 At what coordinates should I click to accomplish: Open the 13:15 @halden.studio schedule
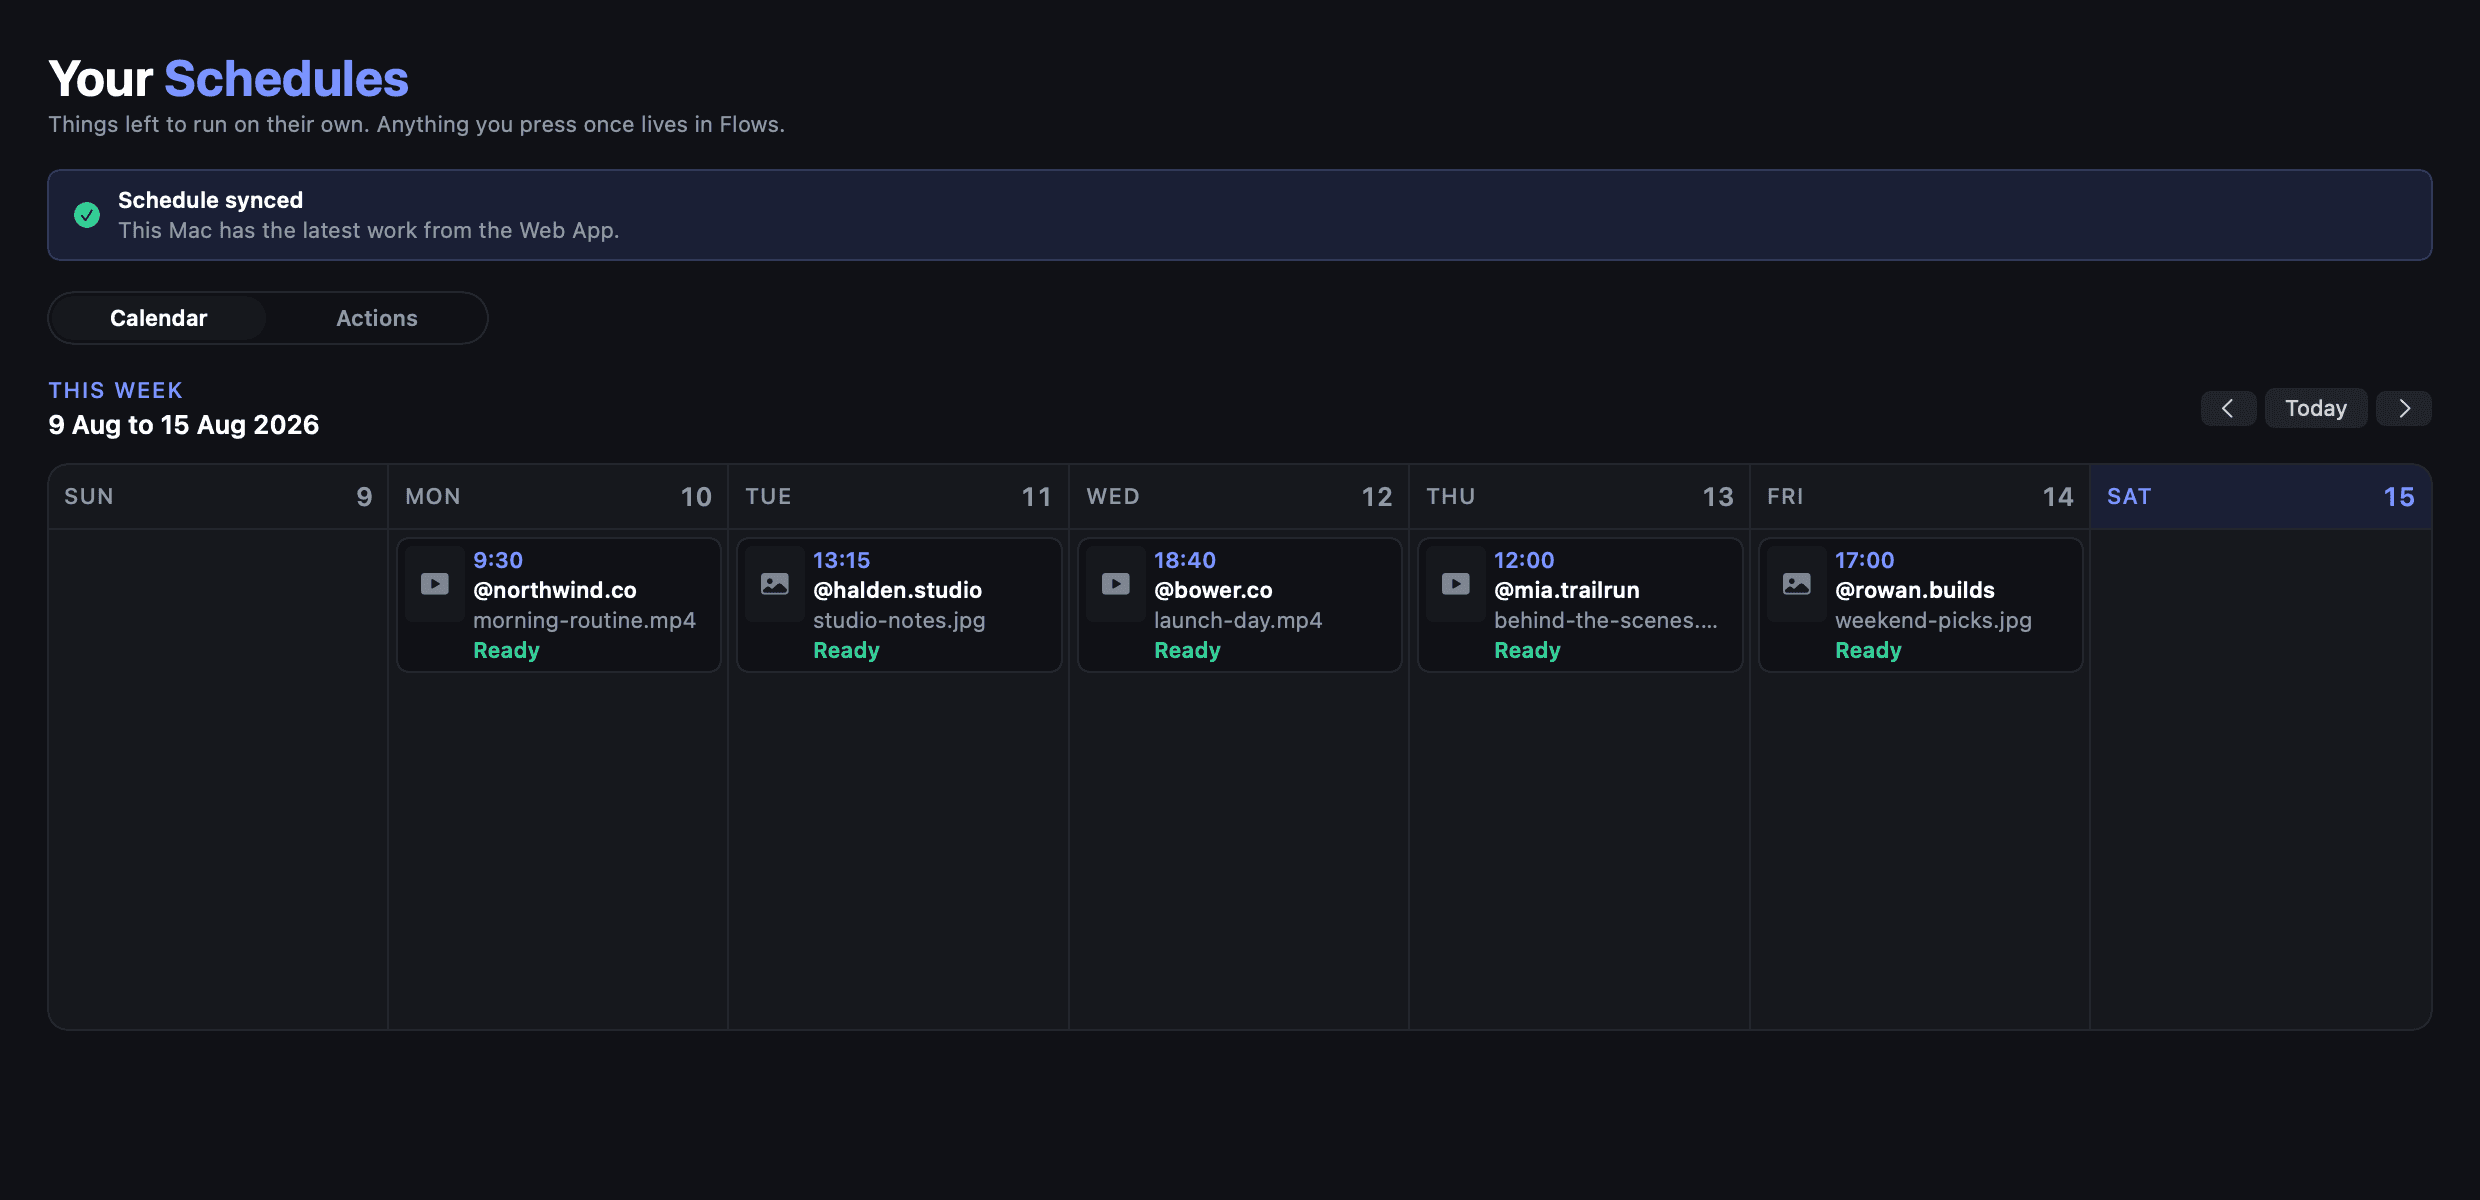point(899,605)
